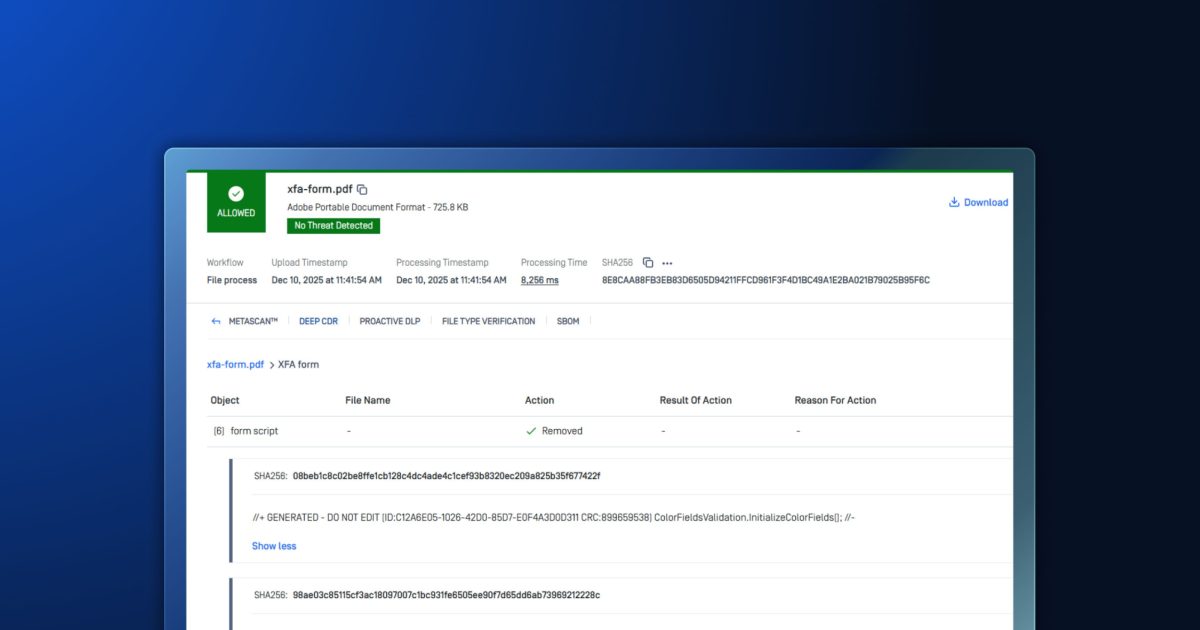Go to the SBOM tab
Viewport: 1200px width, 630px height.
568,322
